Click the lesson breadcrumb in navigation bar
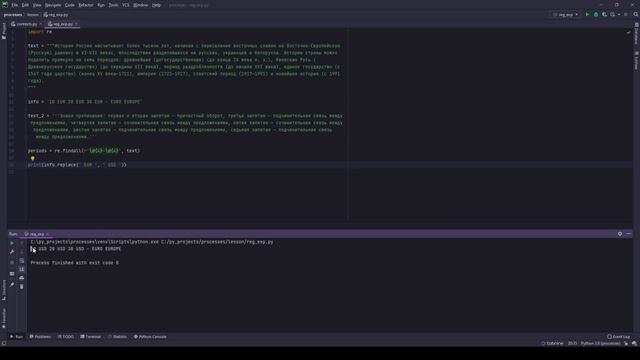The image size is (640, 360). click(33, 15)
